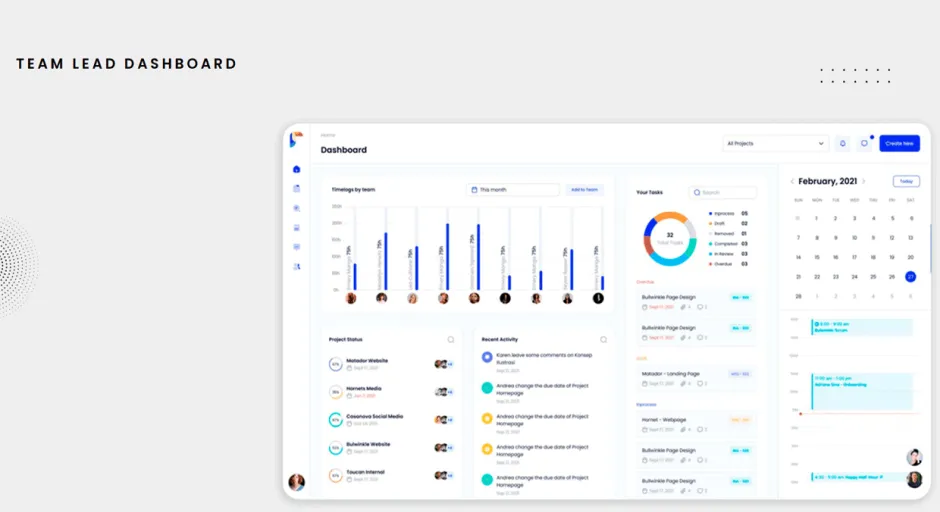Click the Timelogs by team heading
Screen dimensions: 940x512
pos(353,189)
